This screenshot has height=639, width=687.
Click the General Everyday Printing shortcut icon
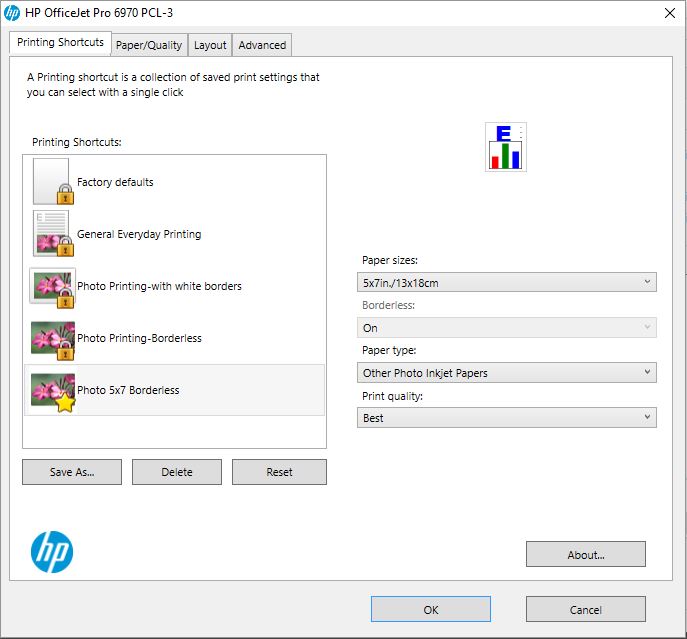[x=53, y=234]
